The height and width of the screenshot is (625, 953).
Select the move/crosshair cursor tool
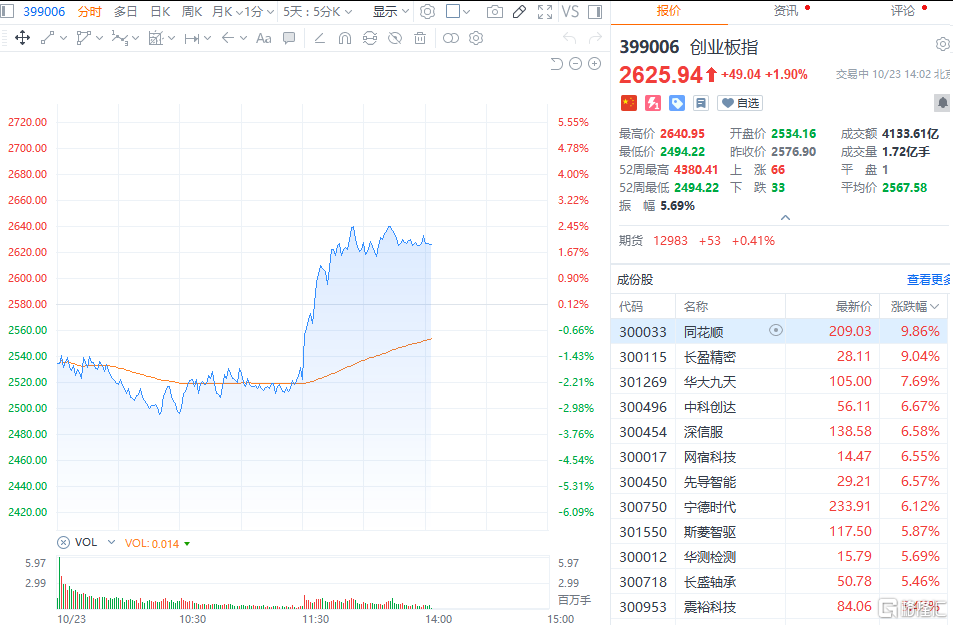point(22,38)
